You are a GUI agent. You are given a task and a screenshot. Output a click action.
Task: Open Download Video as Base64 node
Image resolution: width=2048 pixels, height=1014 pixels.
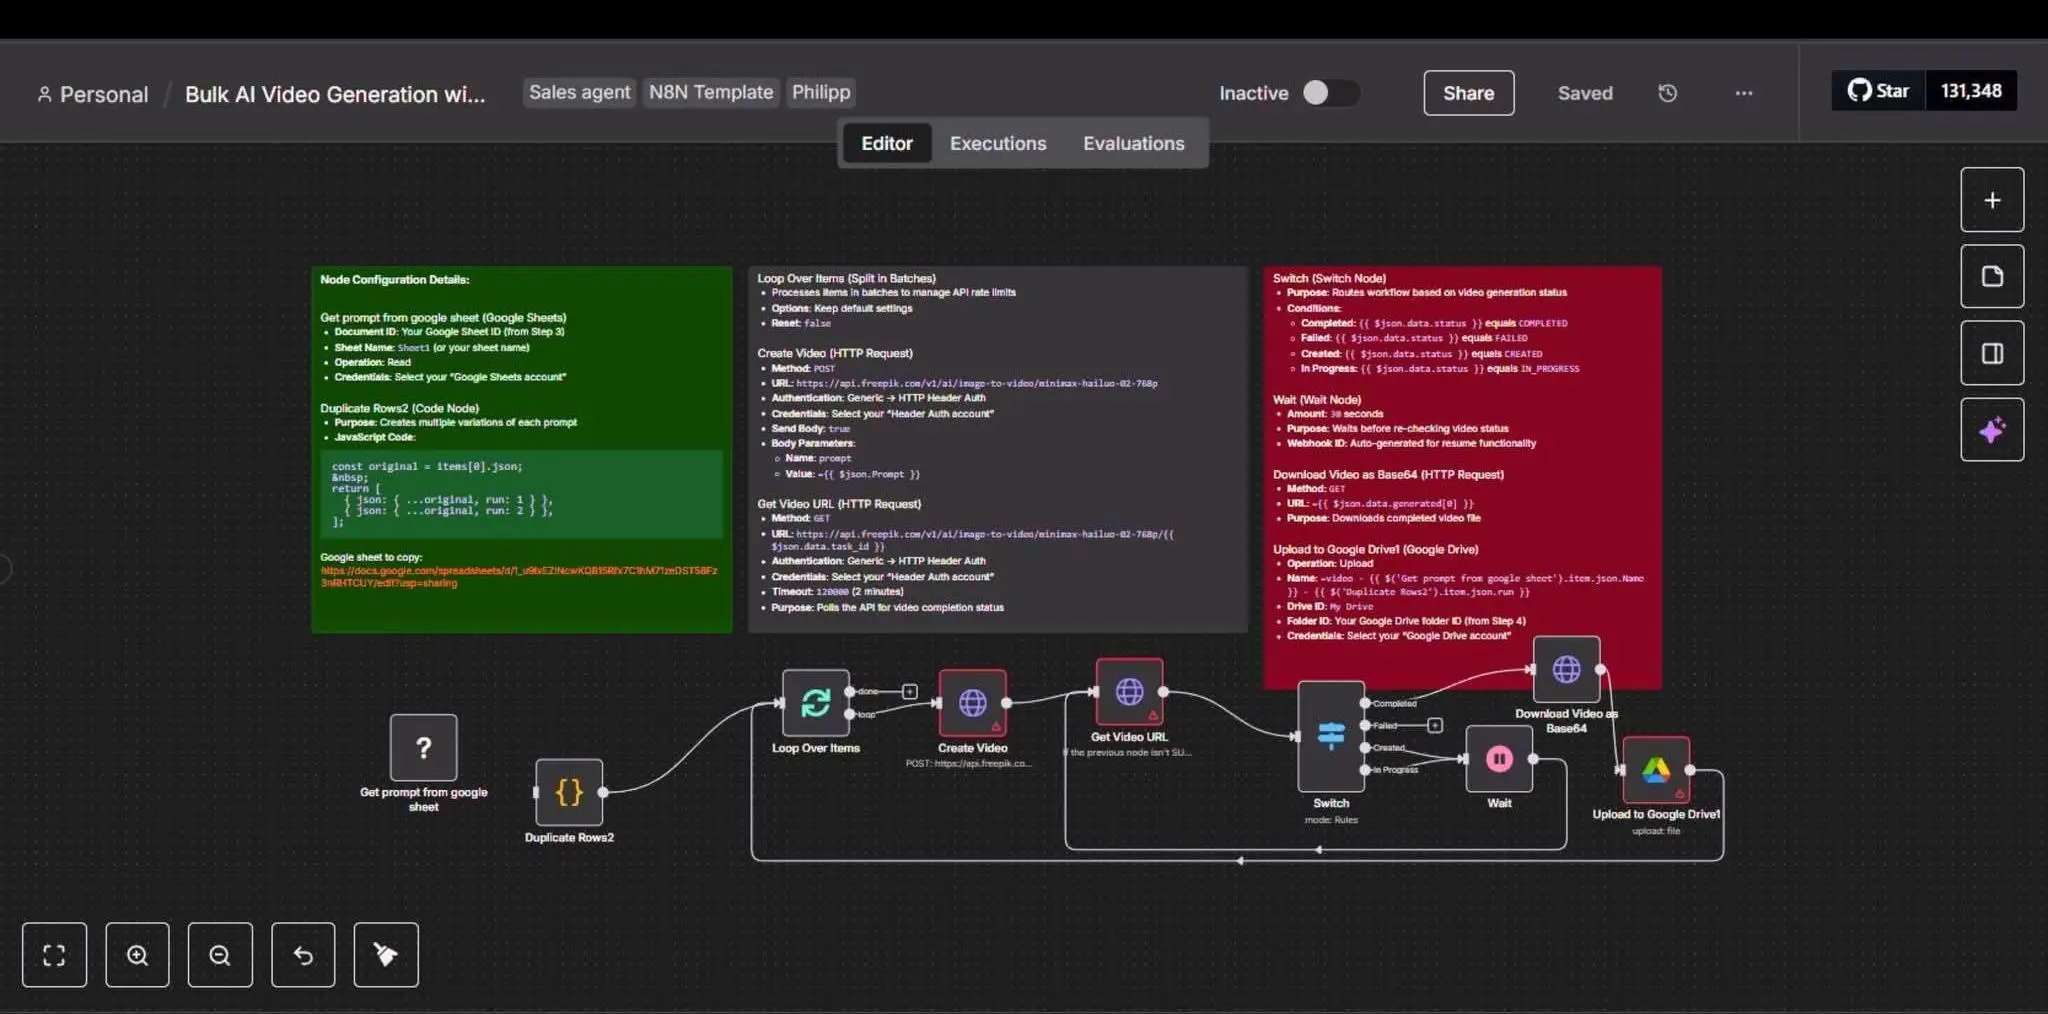pyautogui.click(x=1566, y=669)
